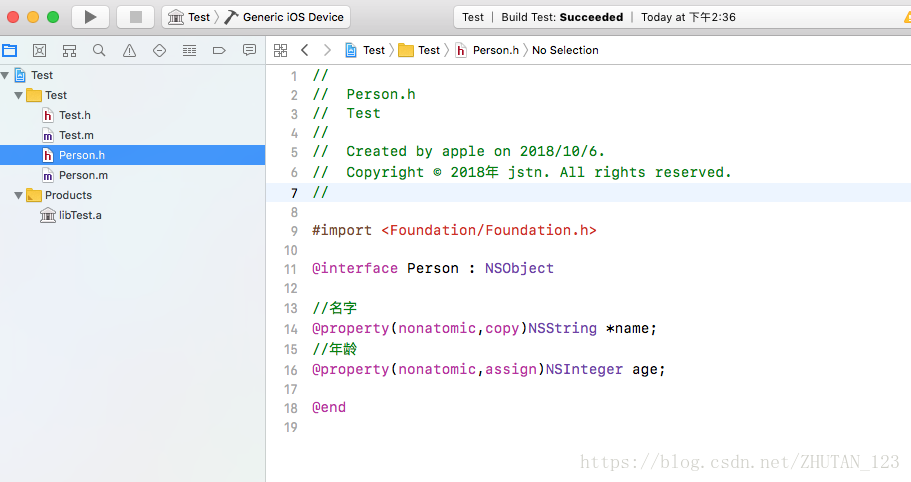
Task: Click Person.h in the jump bar
Action: coord(487,51)
